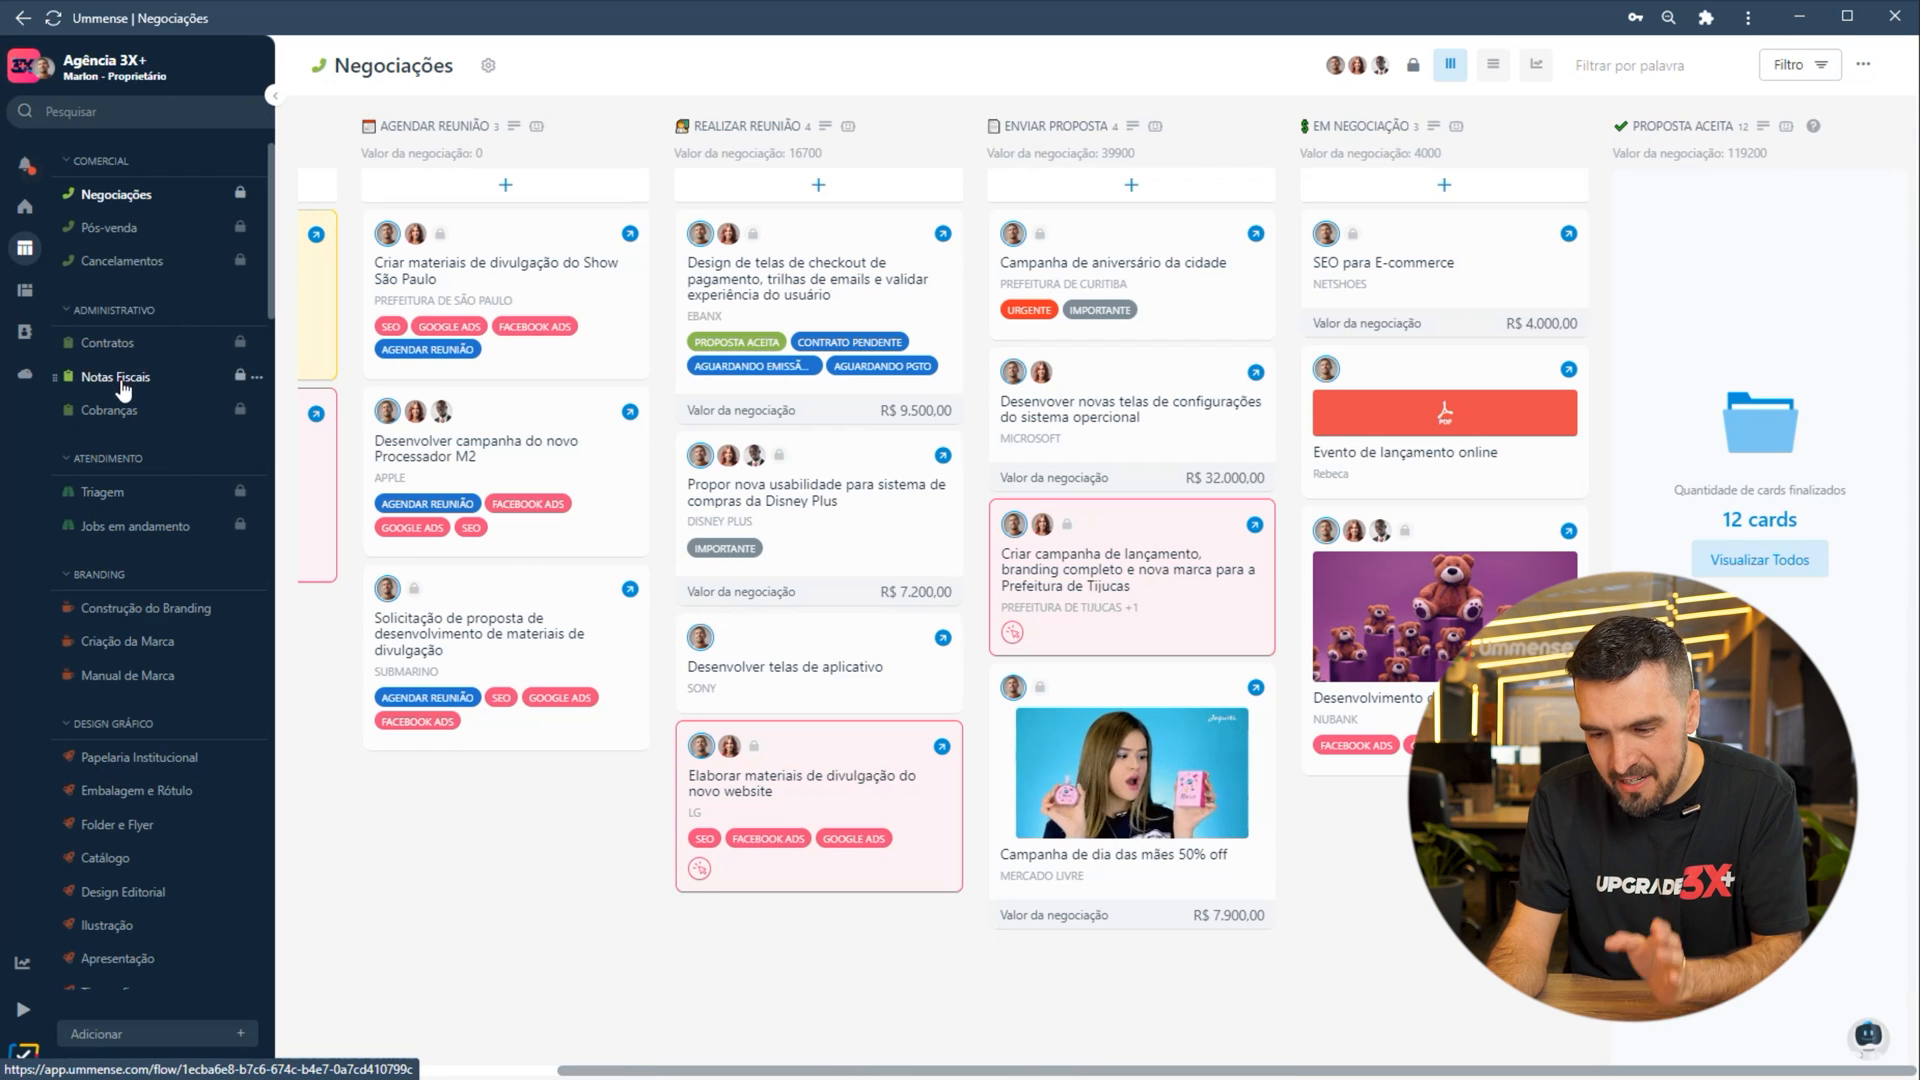Add card to ENVIAR PROPOSTA column
Screen dimensions: 1920x1080
1131,185
